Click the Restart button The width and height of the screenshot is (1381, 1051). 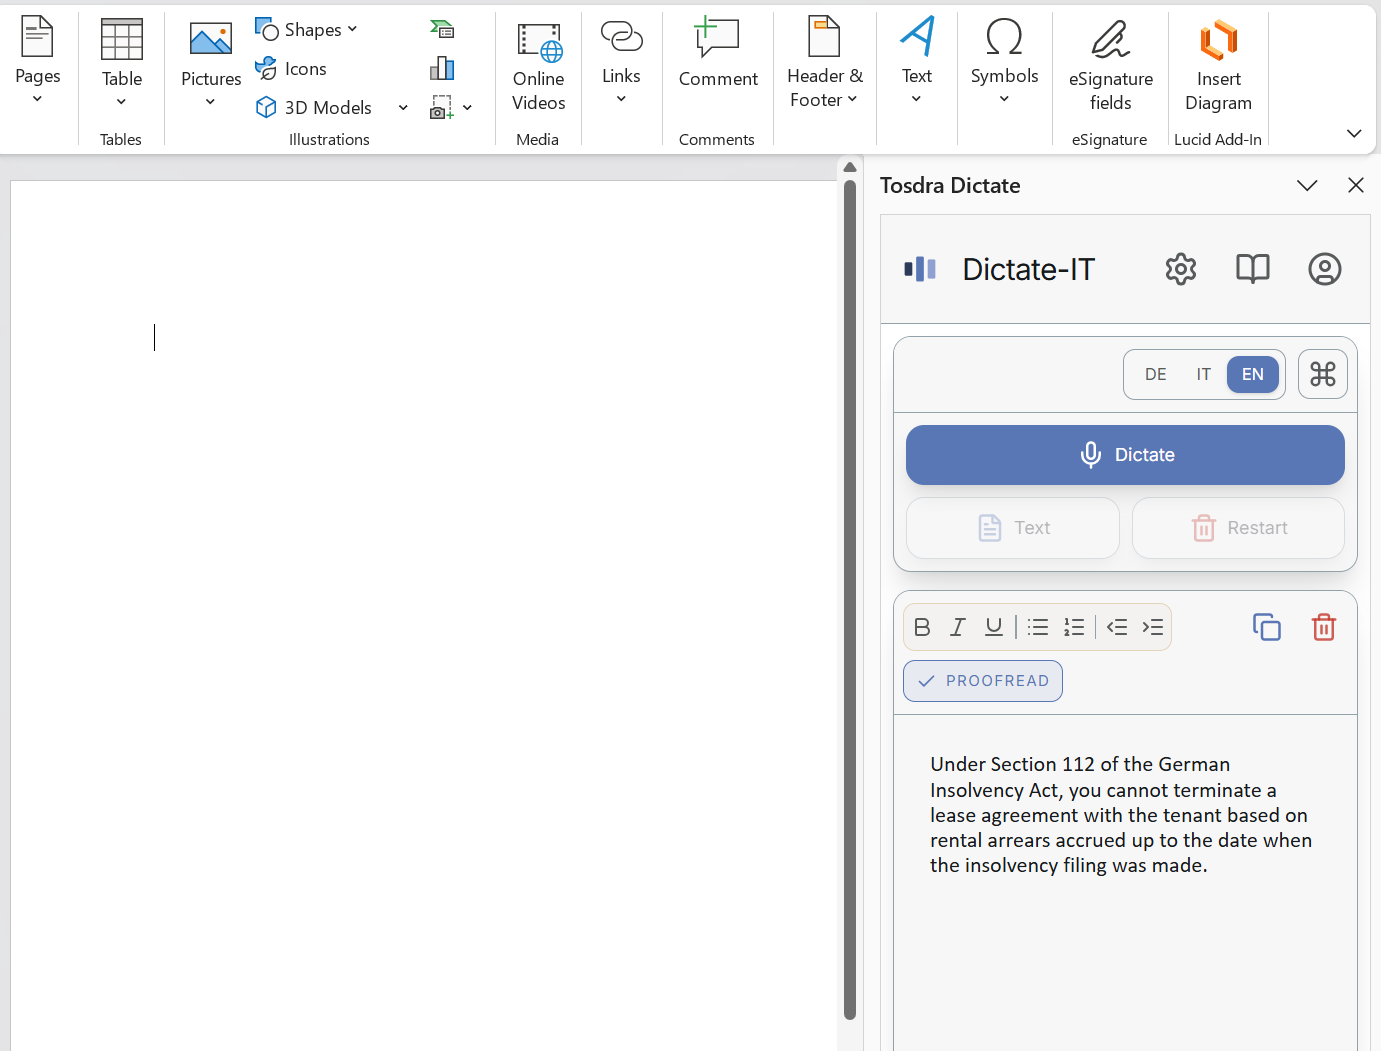1238,528
